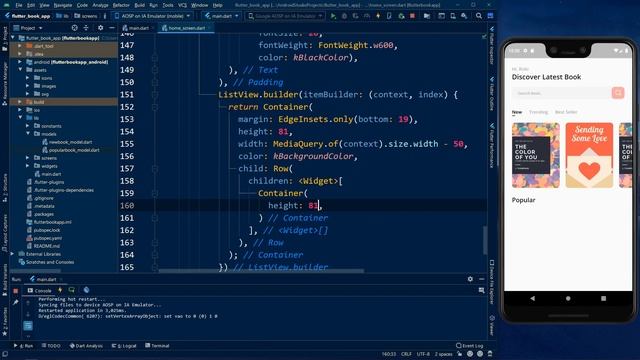Click the editor horizontal scrollbar
This screenshot has height=360, width=640.
tap(261, 271)
